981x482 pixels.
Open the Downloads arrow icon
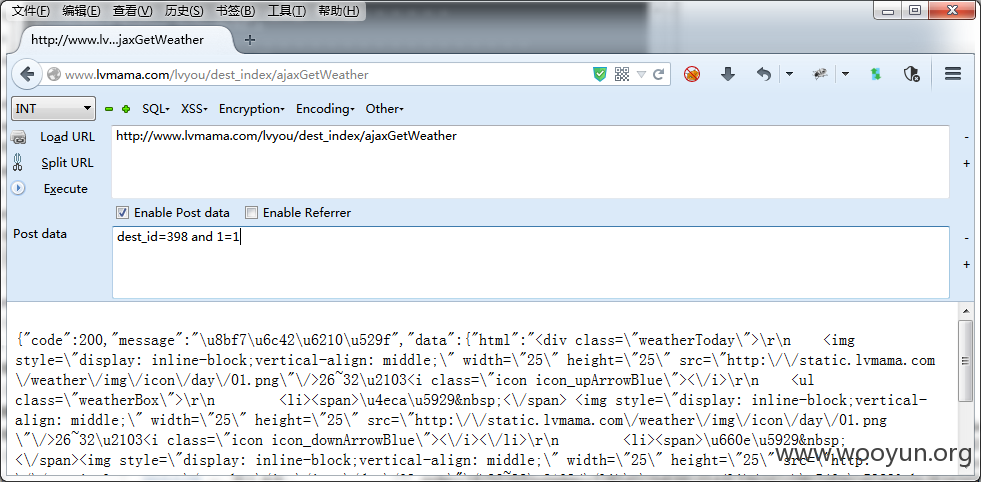pos(727,74)
